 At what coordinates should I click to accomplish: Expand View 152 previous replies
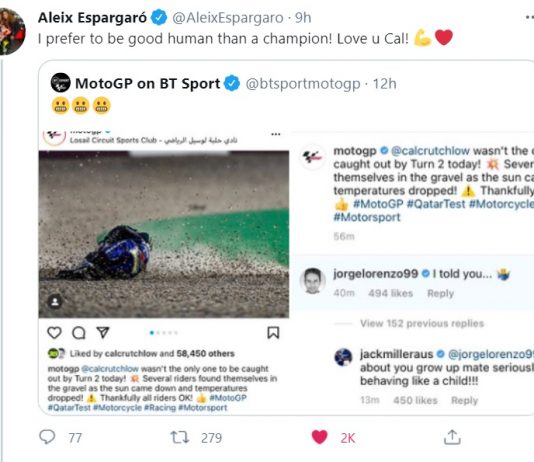422,323
